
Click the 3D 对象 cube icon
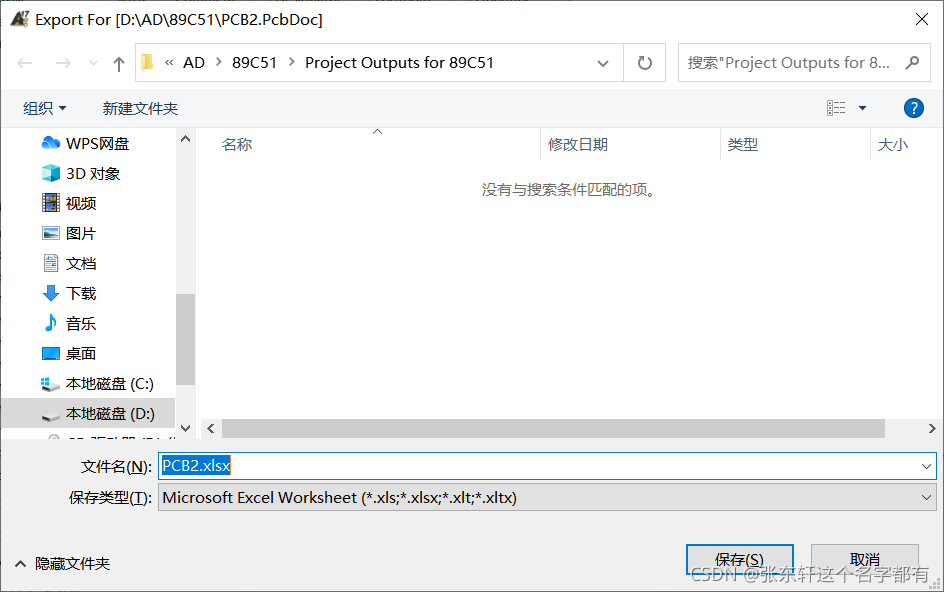click(51, 173)
